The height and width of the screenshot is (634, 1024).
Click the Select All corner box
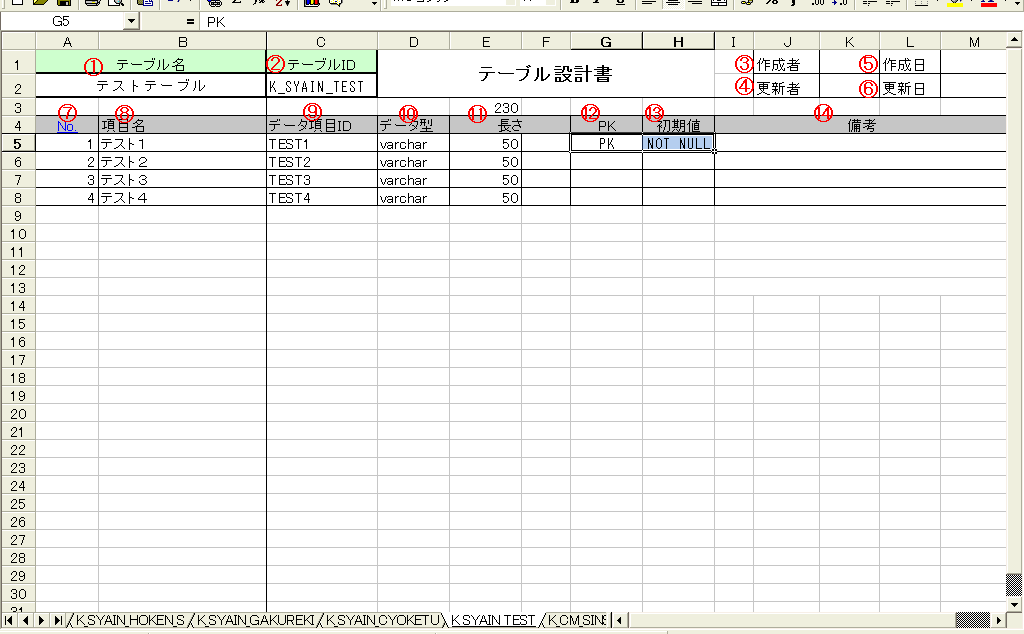17,41
